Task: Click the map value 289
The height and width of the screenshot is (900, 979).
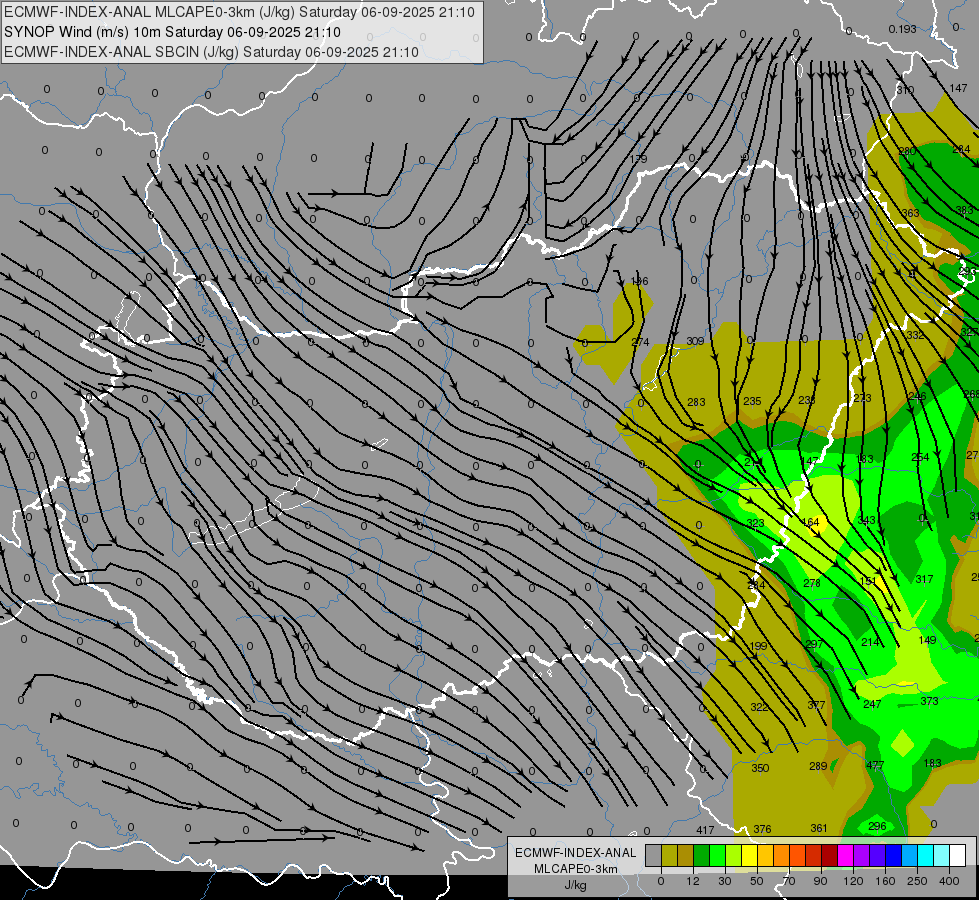Action: click(818, 766)
